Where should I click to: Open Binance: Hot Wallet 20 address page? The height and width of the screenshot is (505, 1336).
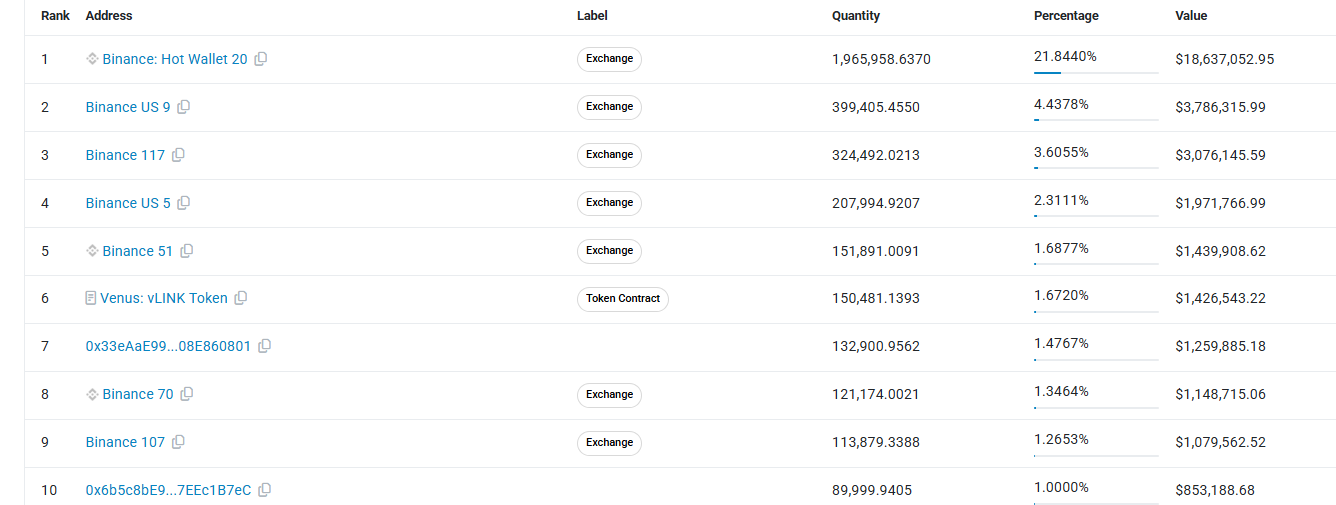(175, 59)
